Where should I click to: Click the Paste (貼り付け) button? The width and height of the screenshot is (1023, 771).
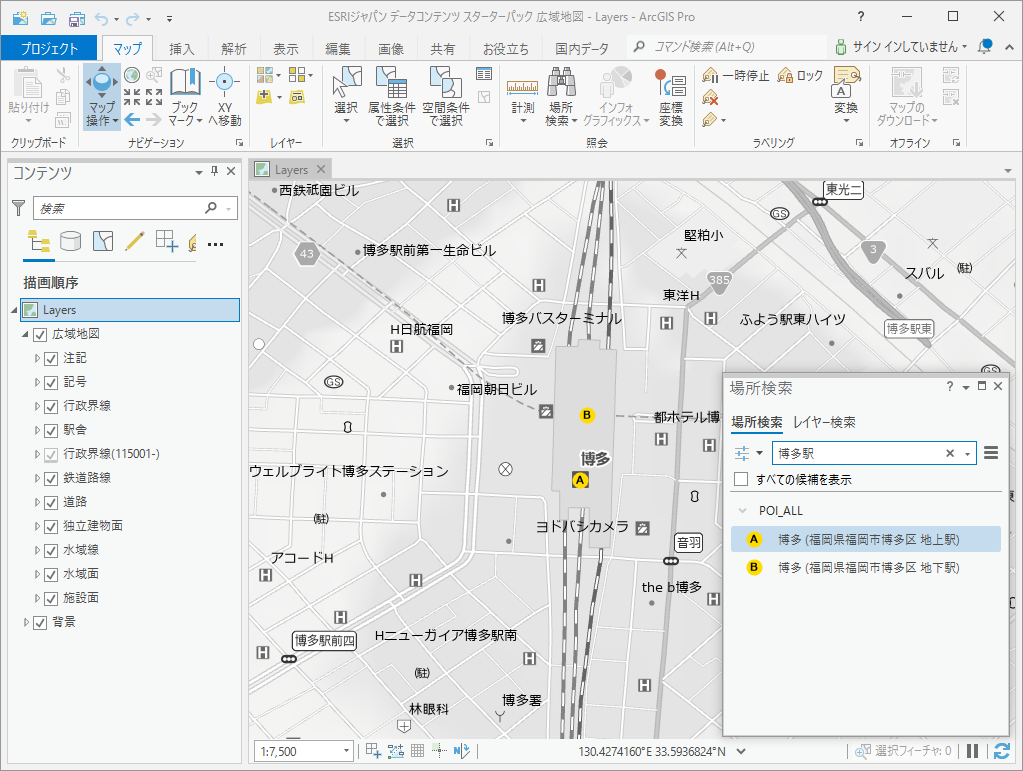click(28, 97)
